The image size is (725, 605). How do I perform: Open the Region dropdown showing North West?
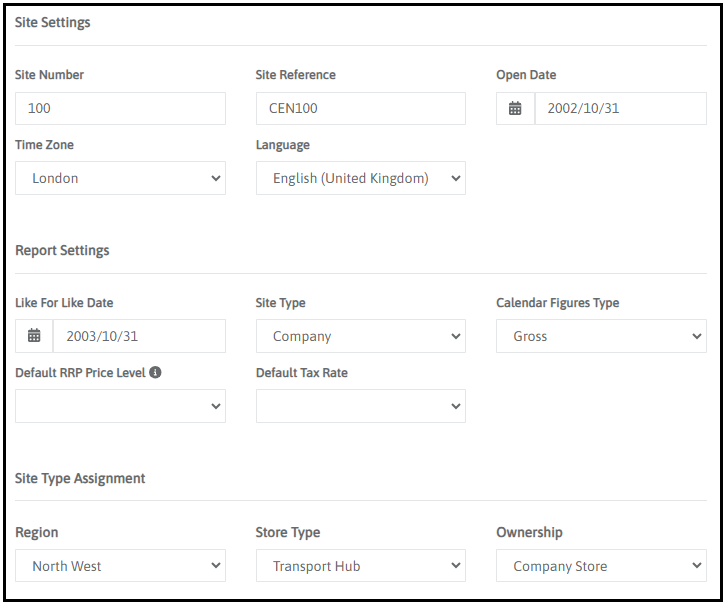point(121,566)
